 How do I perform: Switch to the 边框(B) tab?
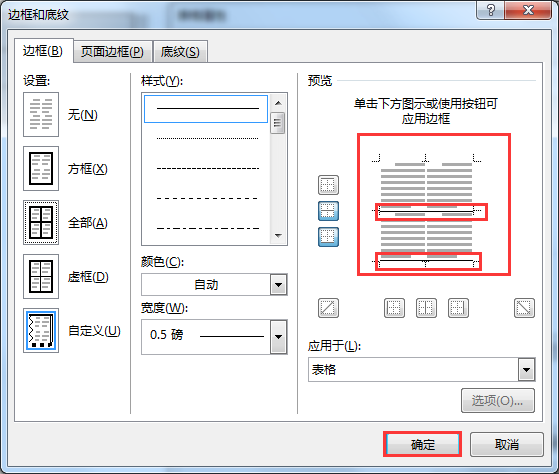coord(43,51)
